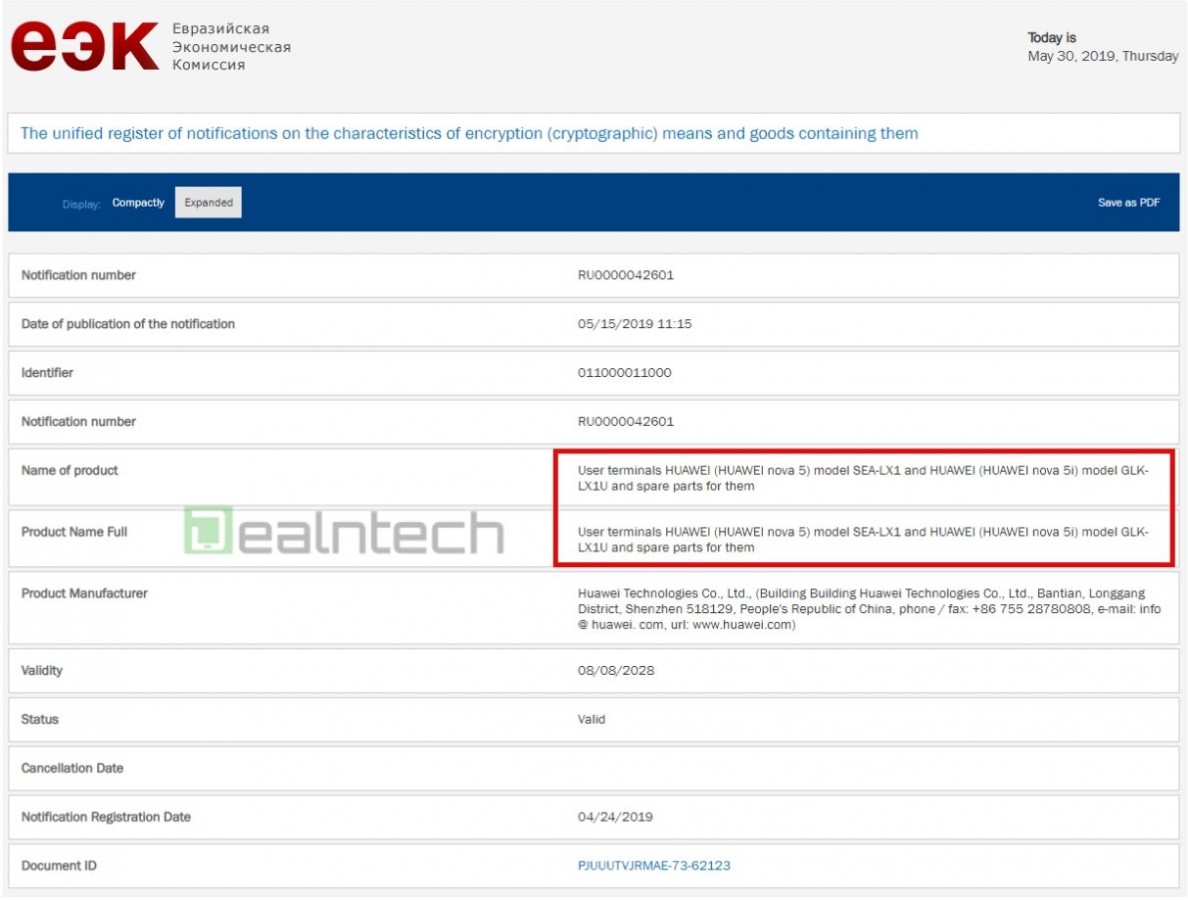Image resolution: width=1188 pixels, height=900 pixels.
Task: Click the EEK logo
Action: click(84, 46)
